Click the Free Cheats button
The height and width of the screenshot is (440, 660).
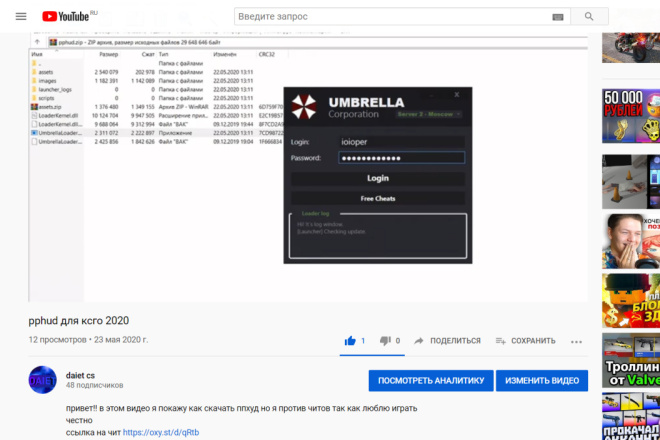click(x=378, y=198)
